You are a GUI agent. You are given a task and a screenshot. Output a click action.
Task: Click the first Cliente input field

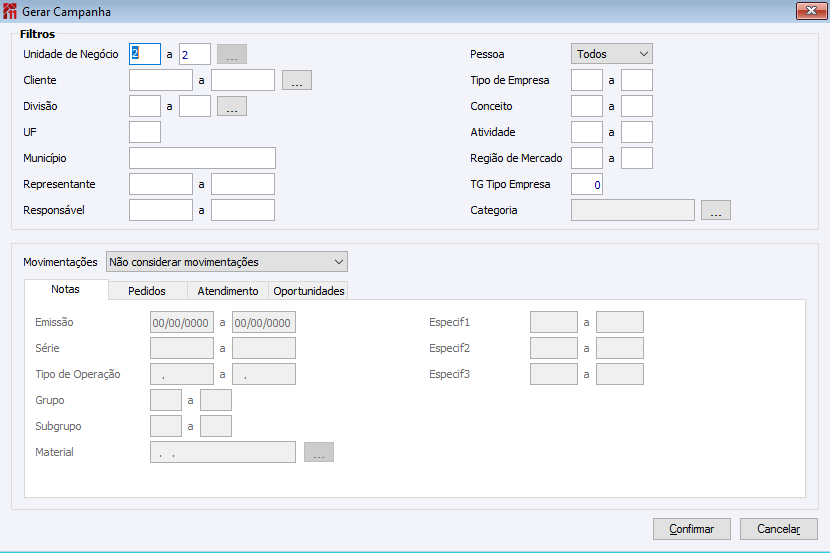[x=160, y=80]
